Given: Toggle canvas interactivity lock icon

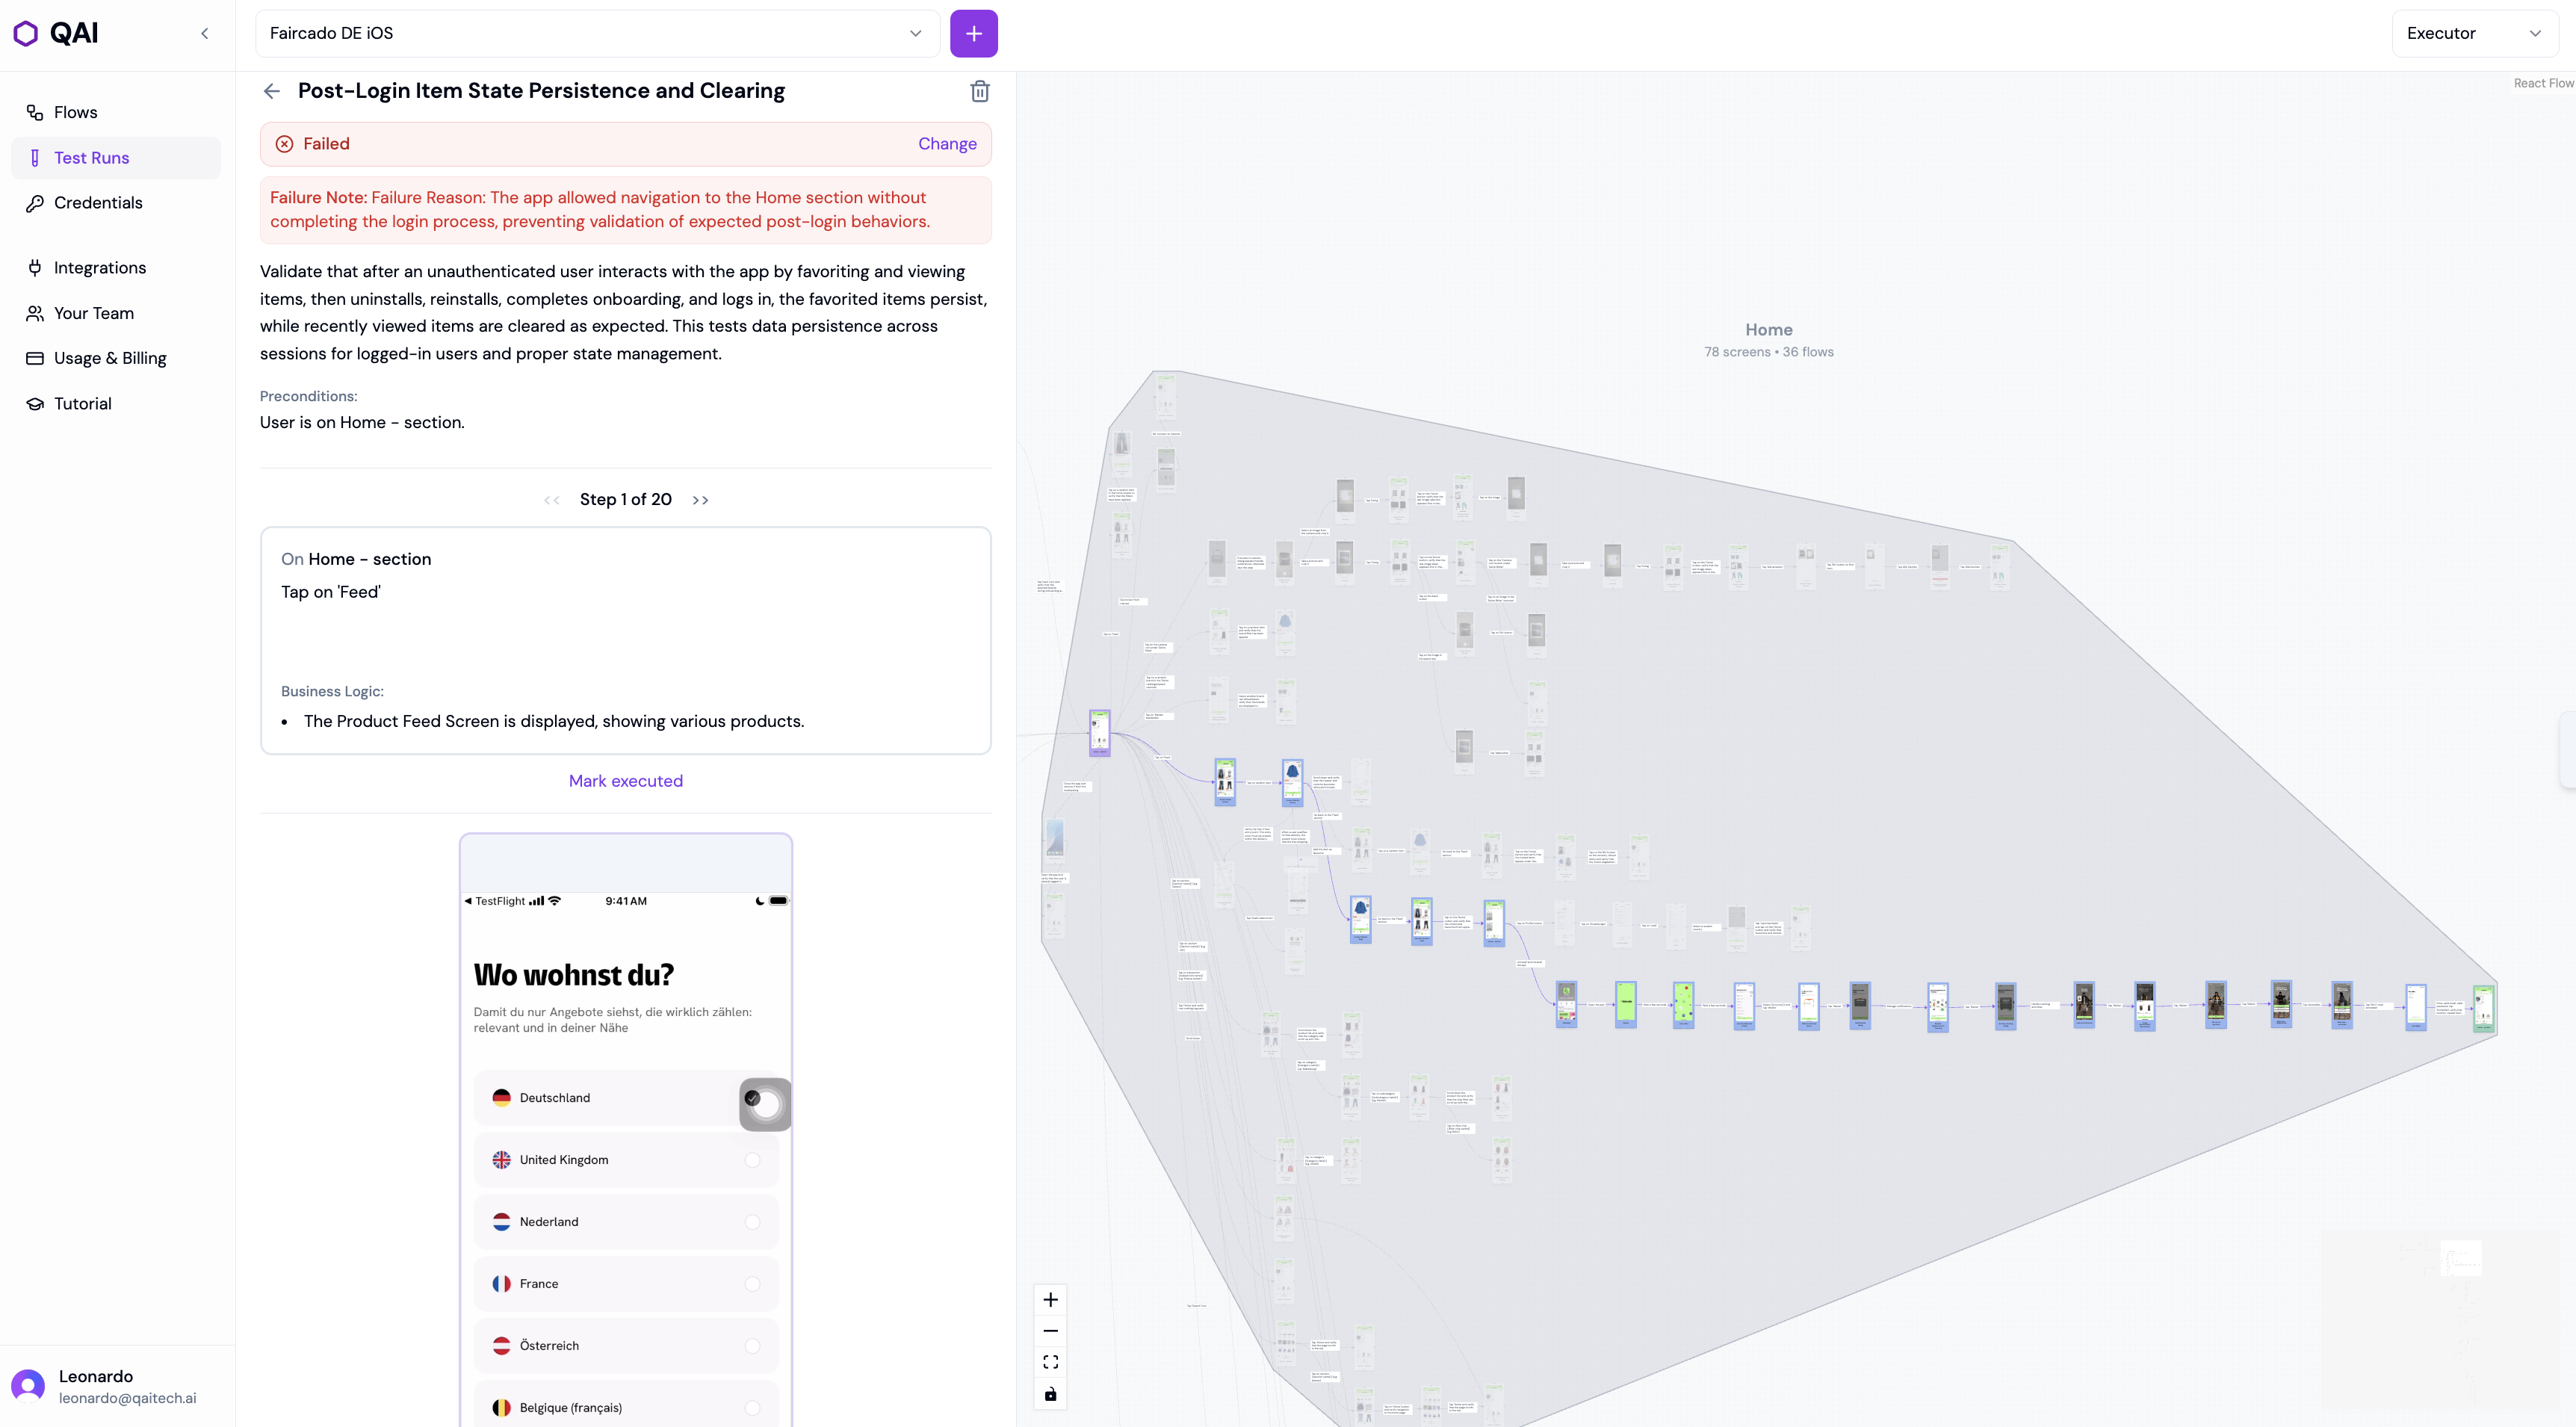Looking at the screenshot, I should click(x=1050, y=1394).
